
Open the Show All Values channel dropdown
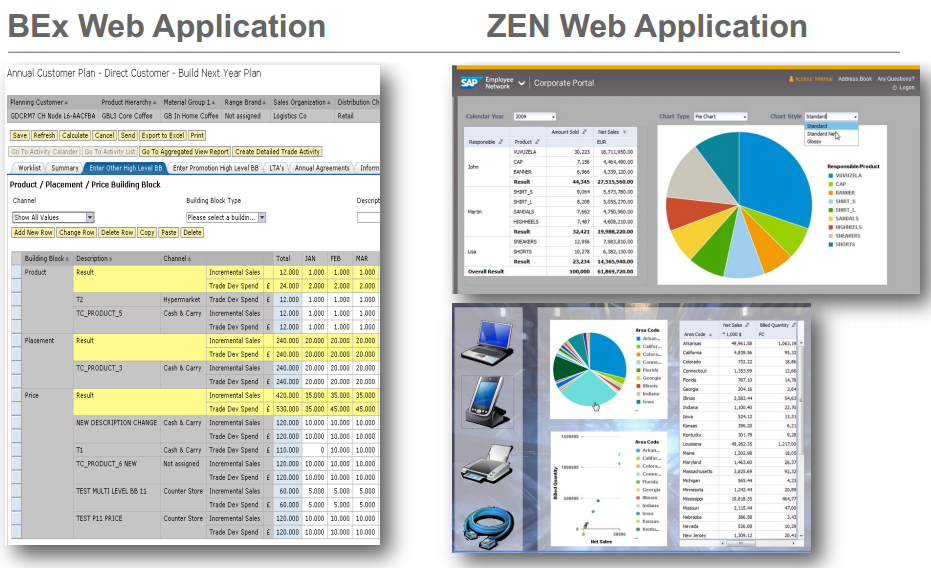pyautogui.click(x=89, y=217)
